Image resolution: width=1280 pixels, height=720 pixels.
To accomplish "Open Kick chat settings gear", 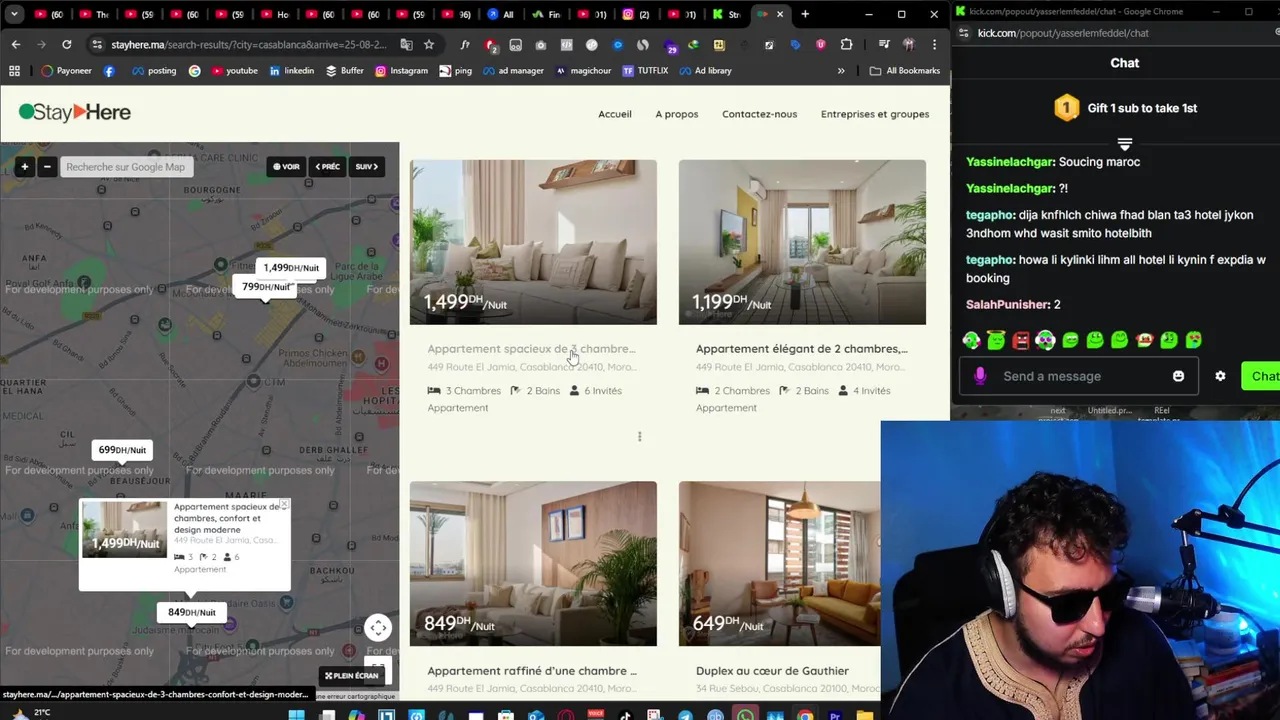I will [1220, 376].
